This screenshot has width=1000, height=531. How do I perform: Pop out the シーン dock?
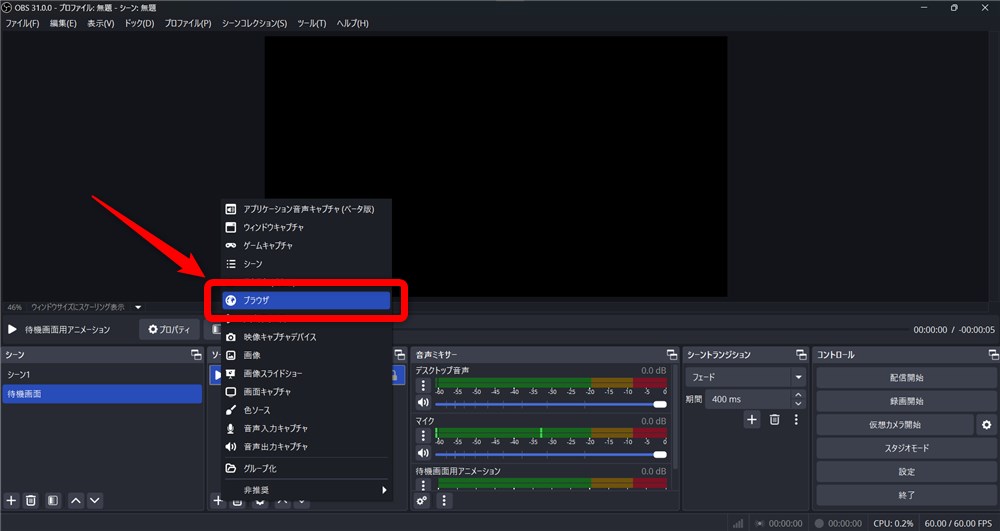[x=196, y=354]
